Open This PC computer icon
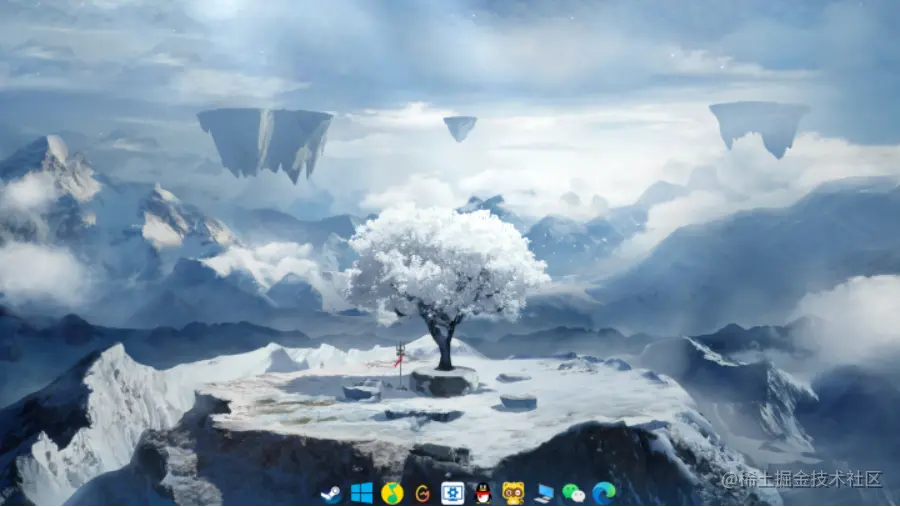 (544, 493)
